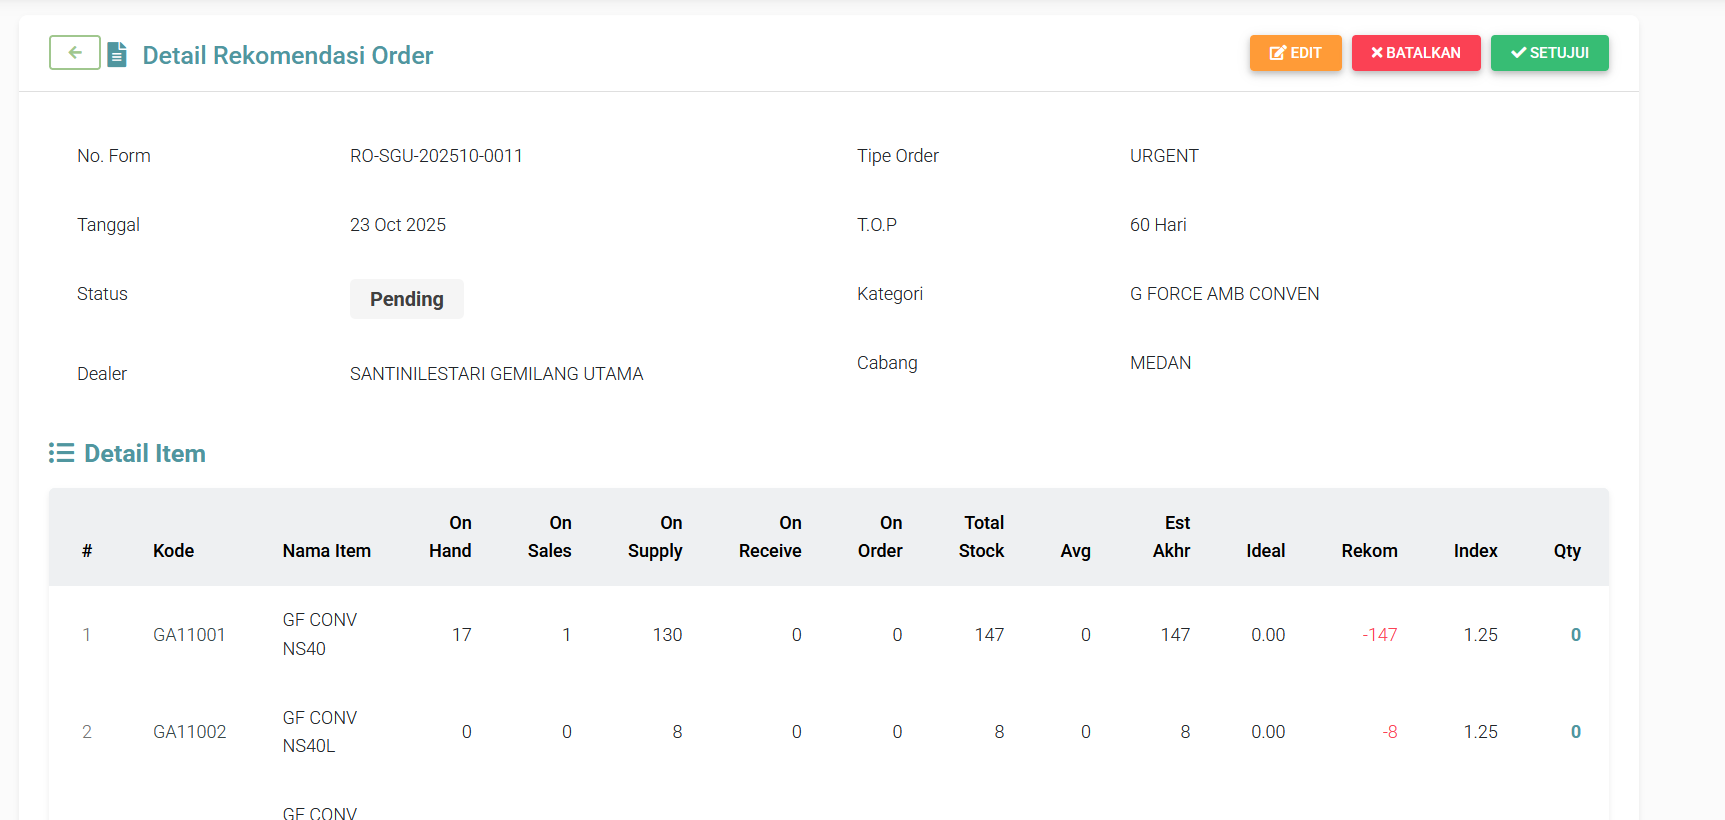Click the Kode column header
The width and height of the screenshot is (1725, 820).
coord(173,551)
